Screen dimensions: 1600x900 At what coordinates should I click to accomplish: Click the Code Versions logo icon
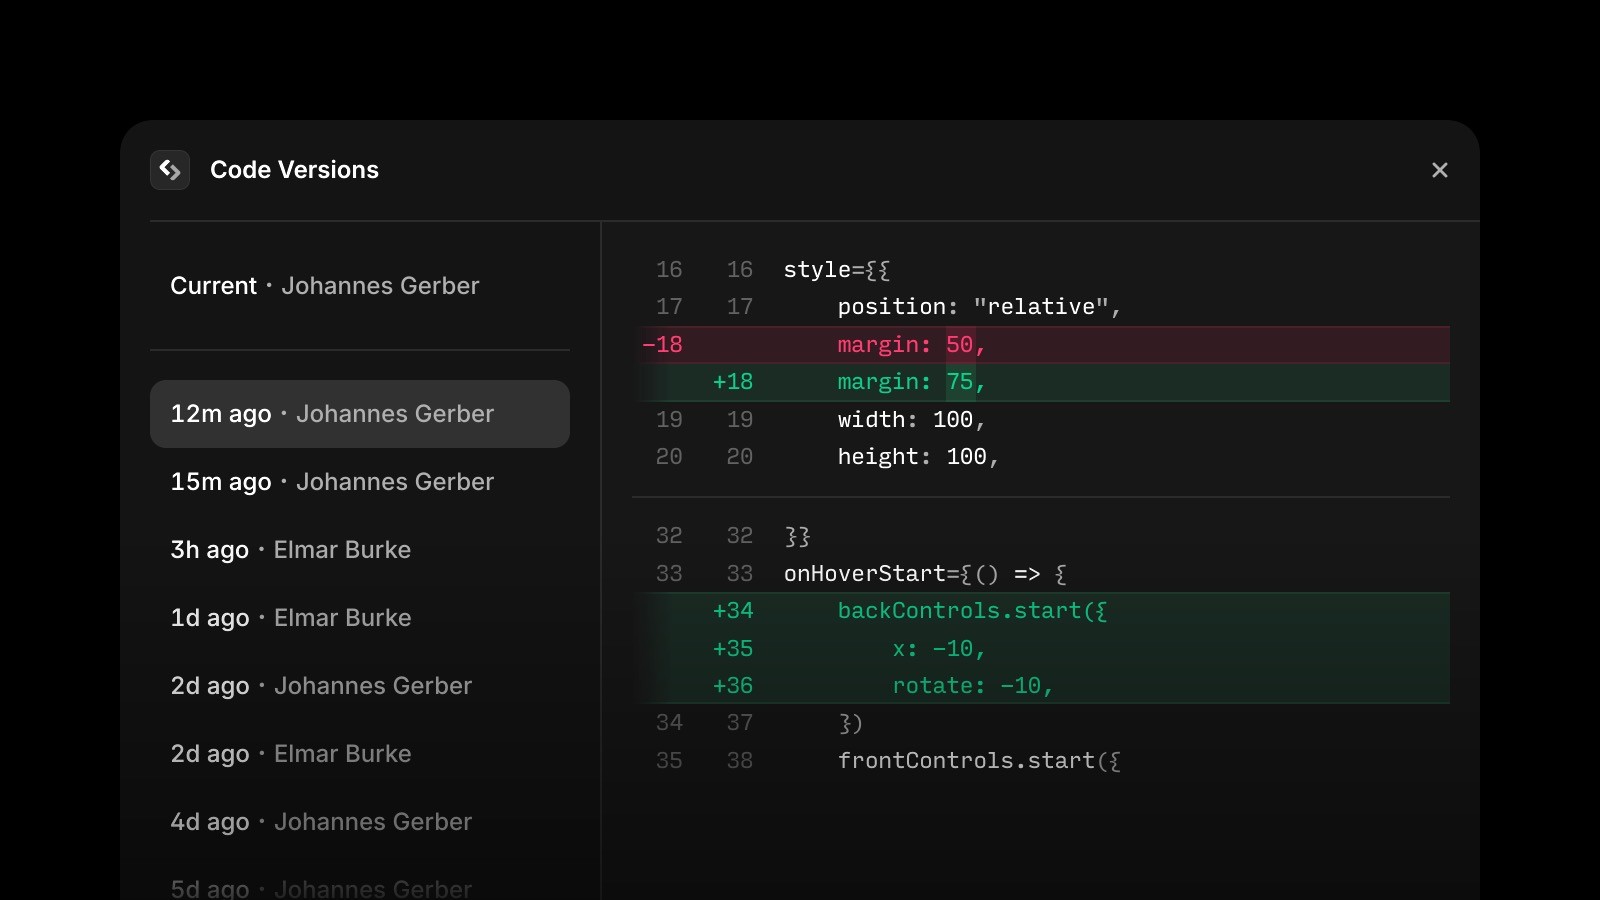point(170,170)
